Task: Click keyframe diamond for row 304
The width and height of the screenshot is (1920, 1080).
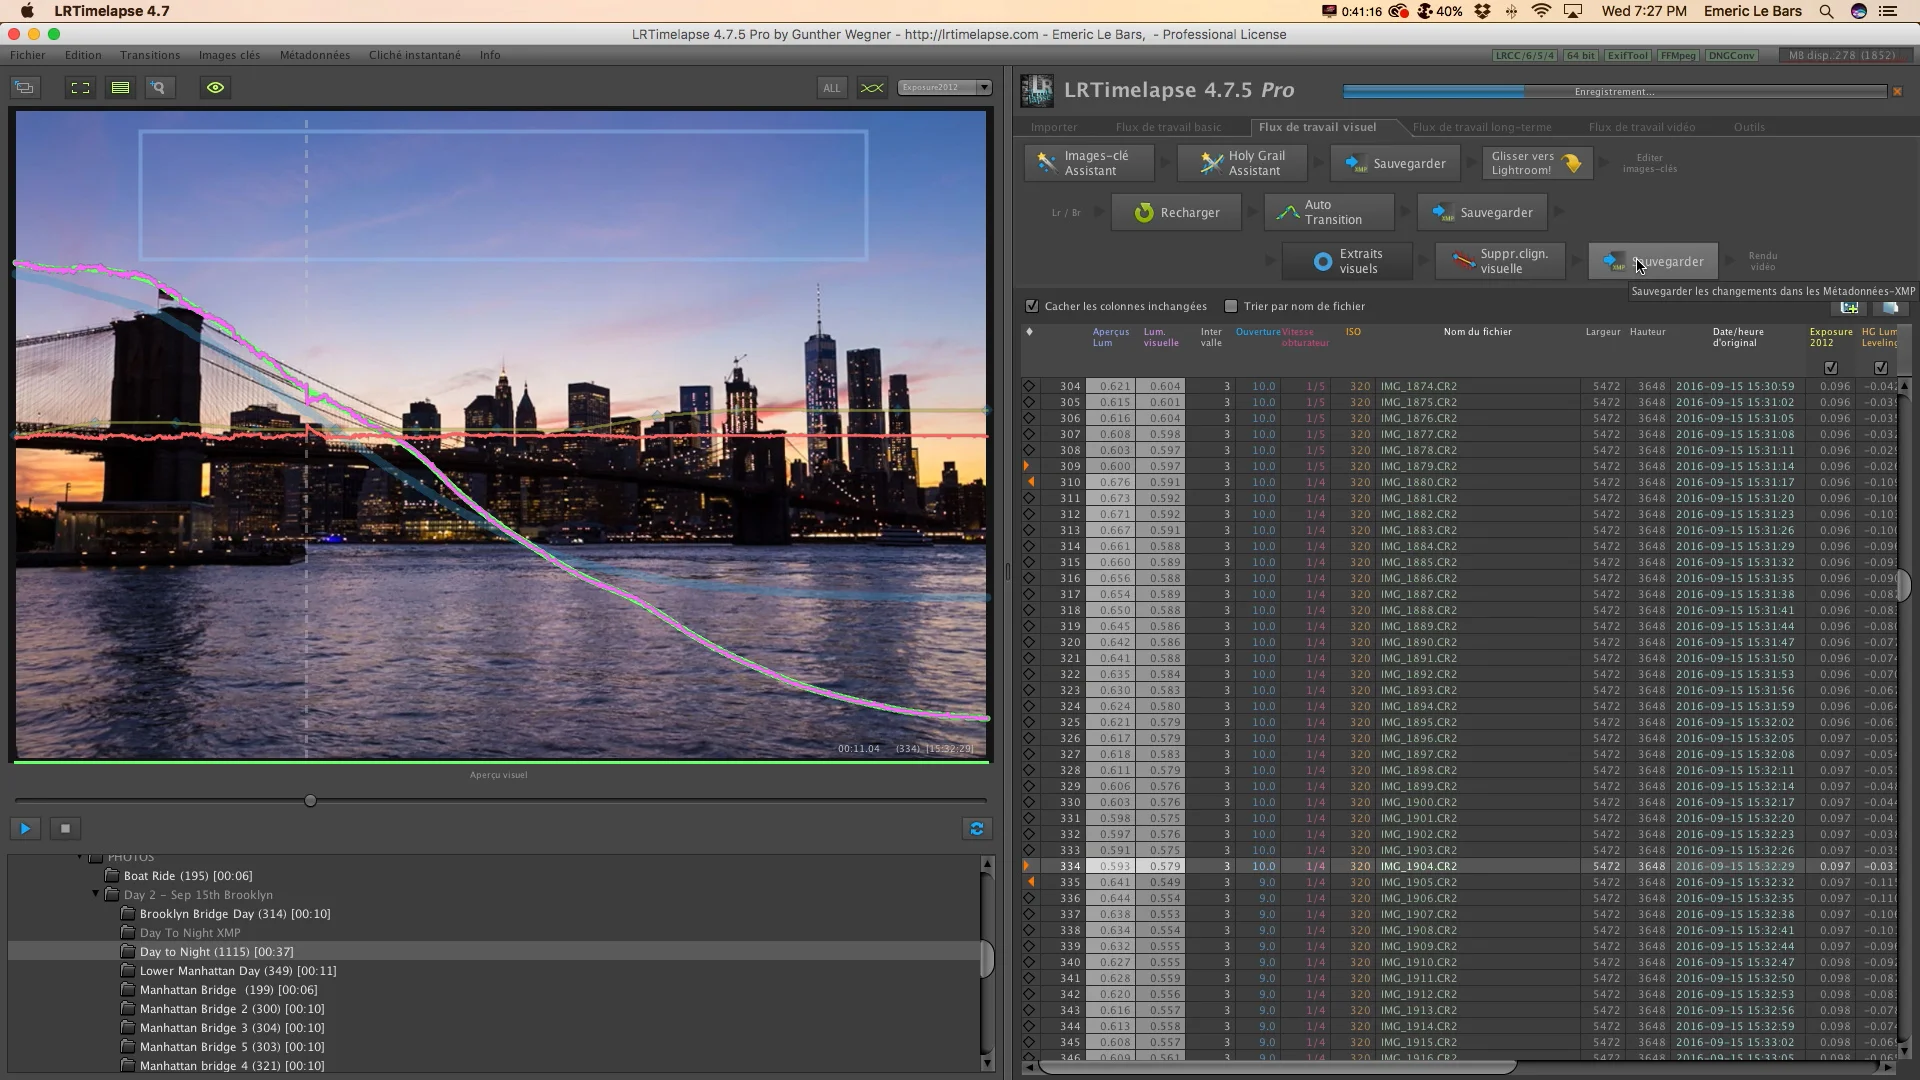Action: 1029,386
